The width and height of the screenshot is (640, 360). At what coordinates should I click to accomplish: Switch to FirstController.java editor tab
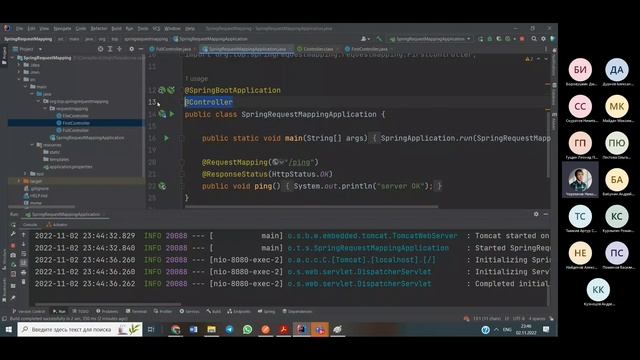368,49
